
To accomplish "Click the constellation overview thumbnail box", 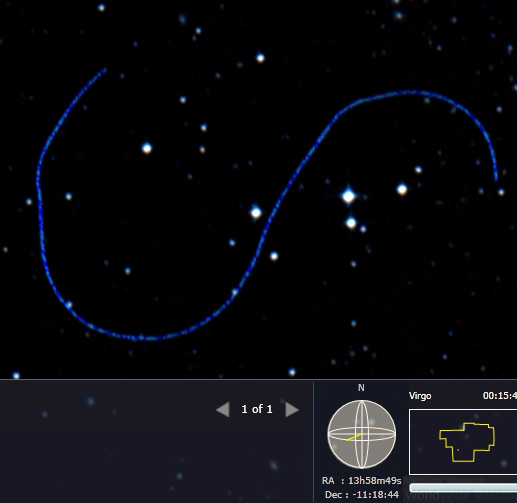I will (463, 442).
